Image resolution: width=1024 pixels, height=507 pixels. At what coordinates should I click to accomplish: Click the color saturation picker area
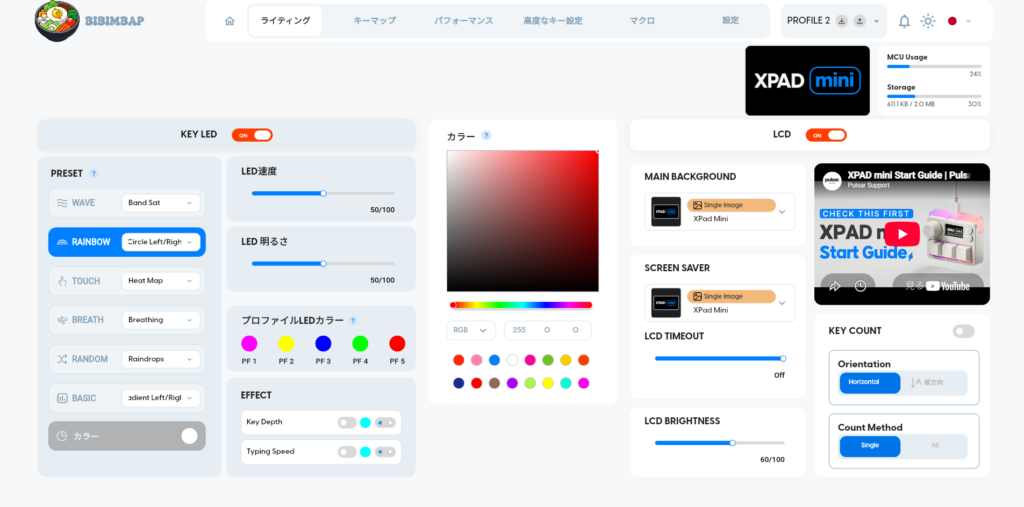point(522,221)
